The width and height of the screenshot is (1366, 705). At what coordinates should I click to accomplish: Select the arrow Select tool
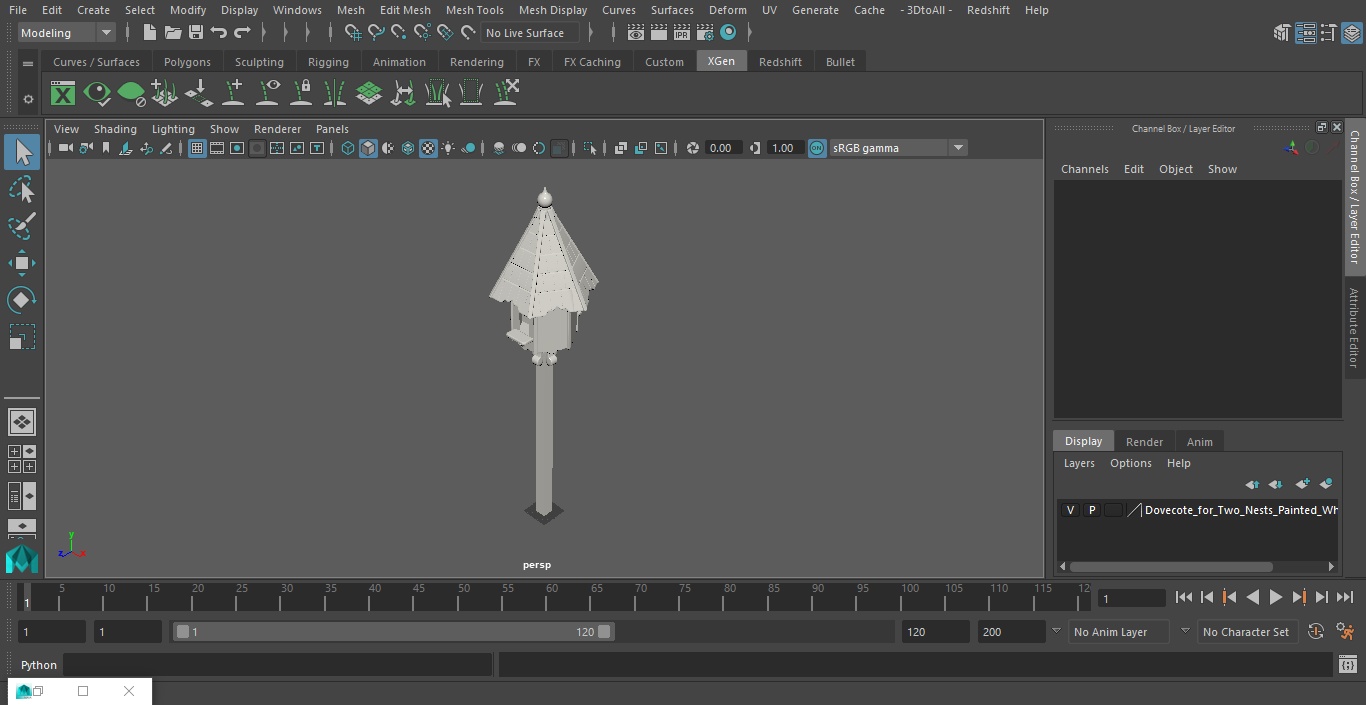point(22,152)
